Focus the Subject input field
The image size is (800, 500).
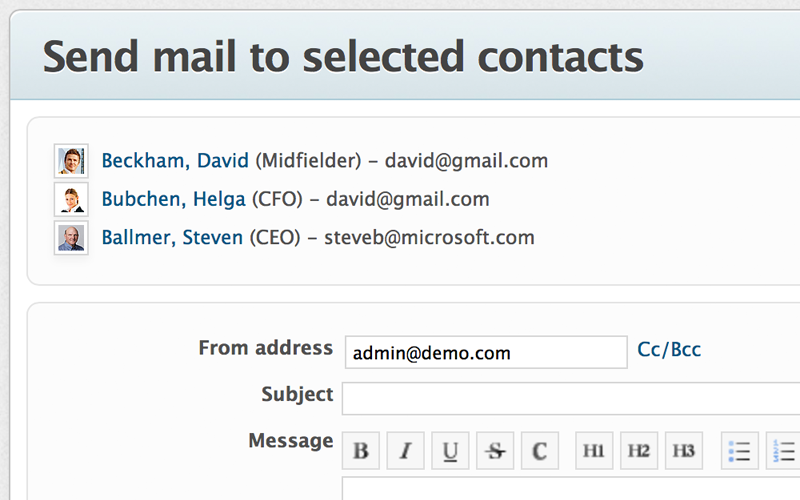(570, 398)
